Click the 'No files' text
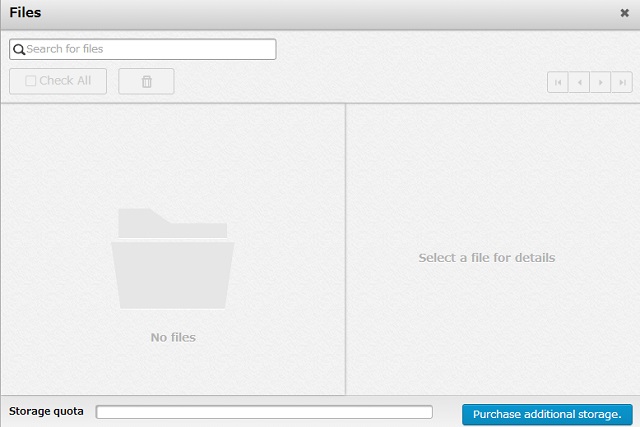 (173, 337)
